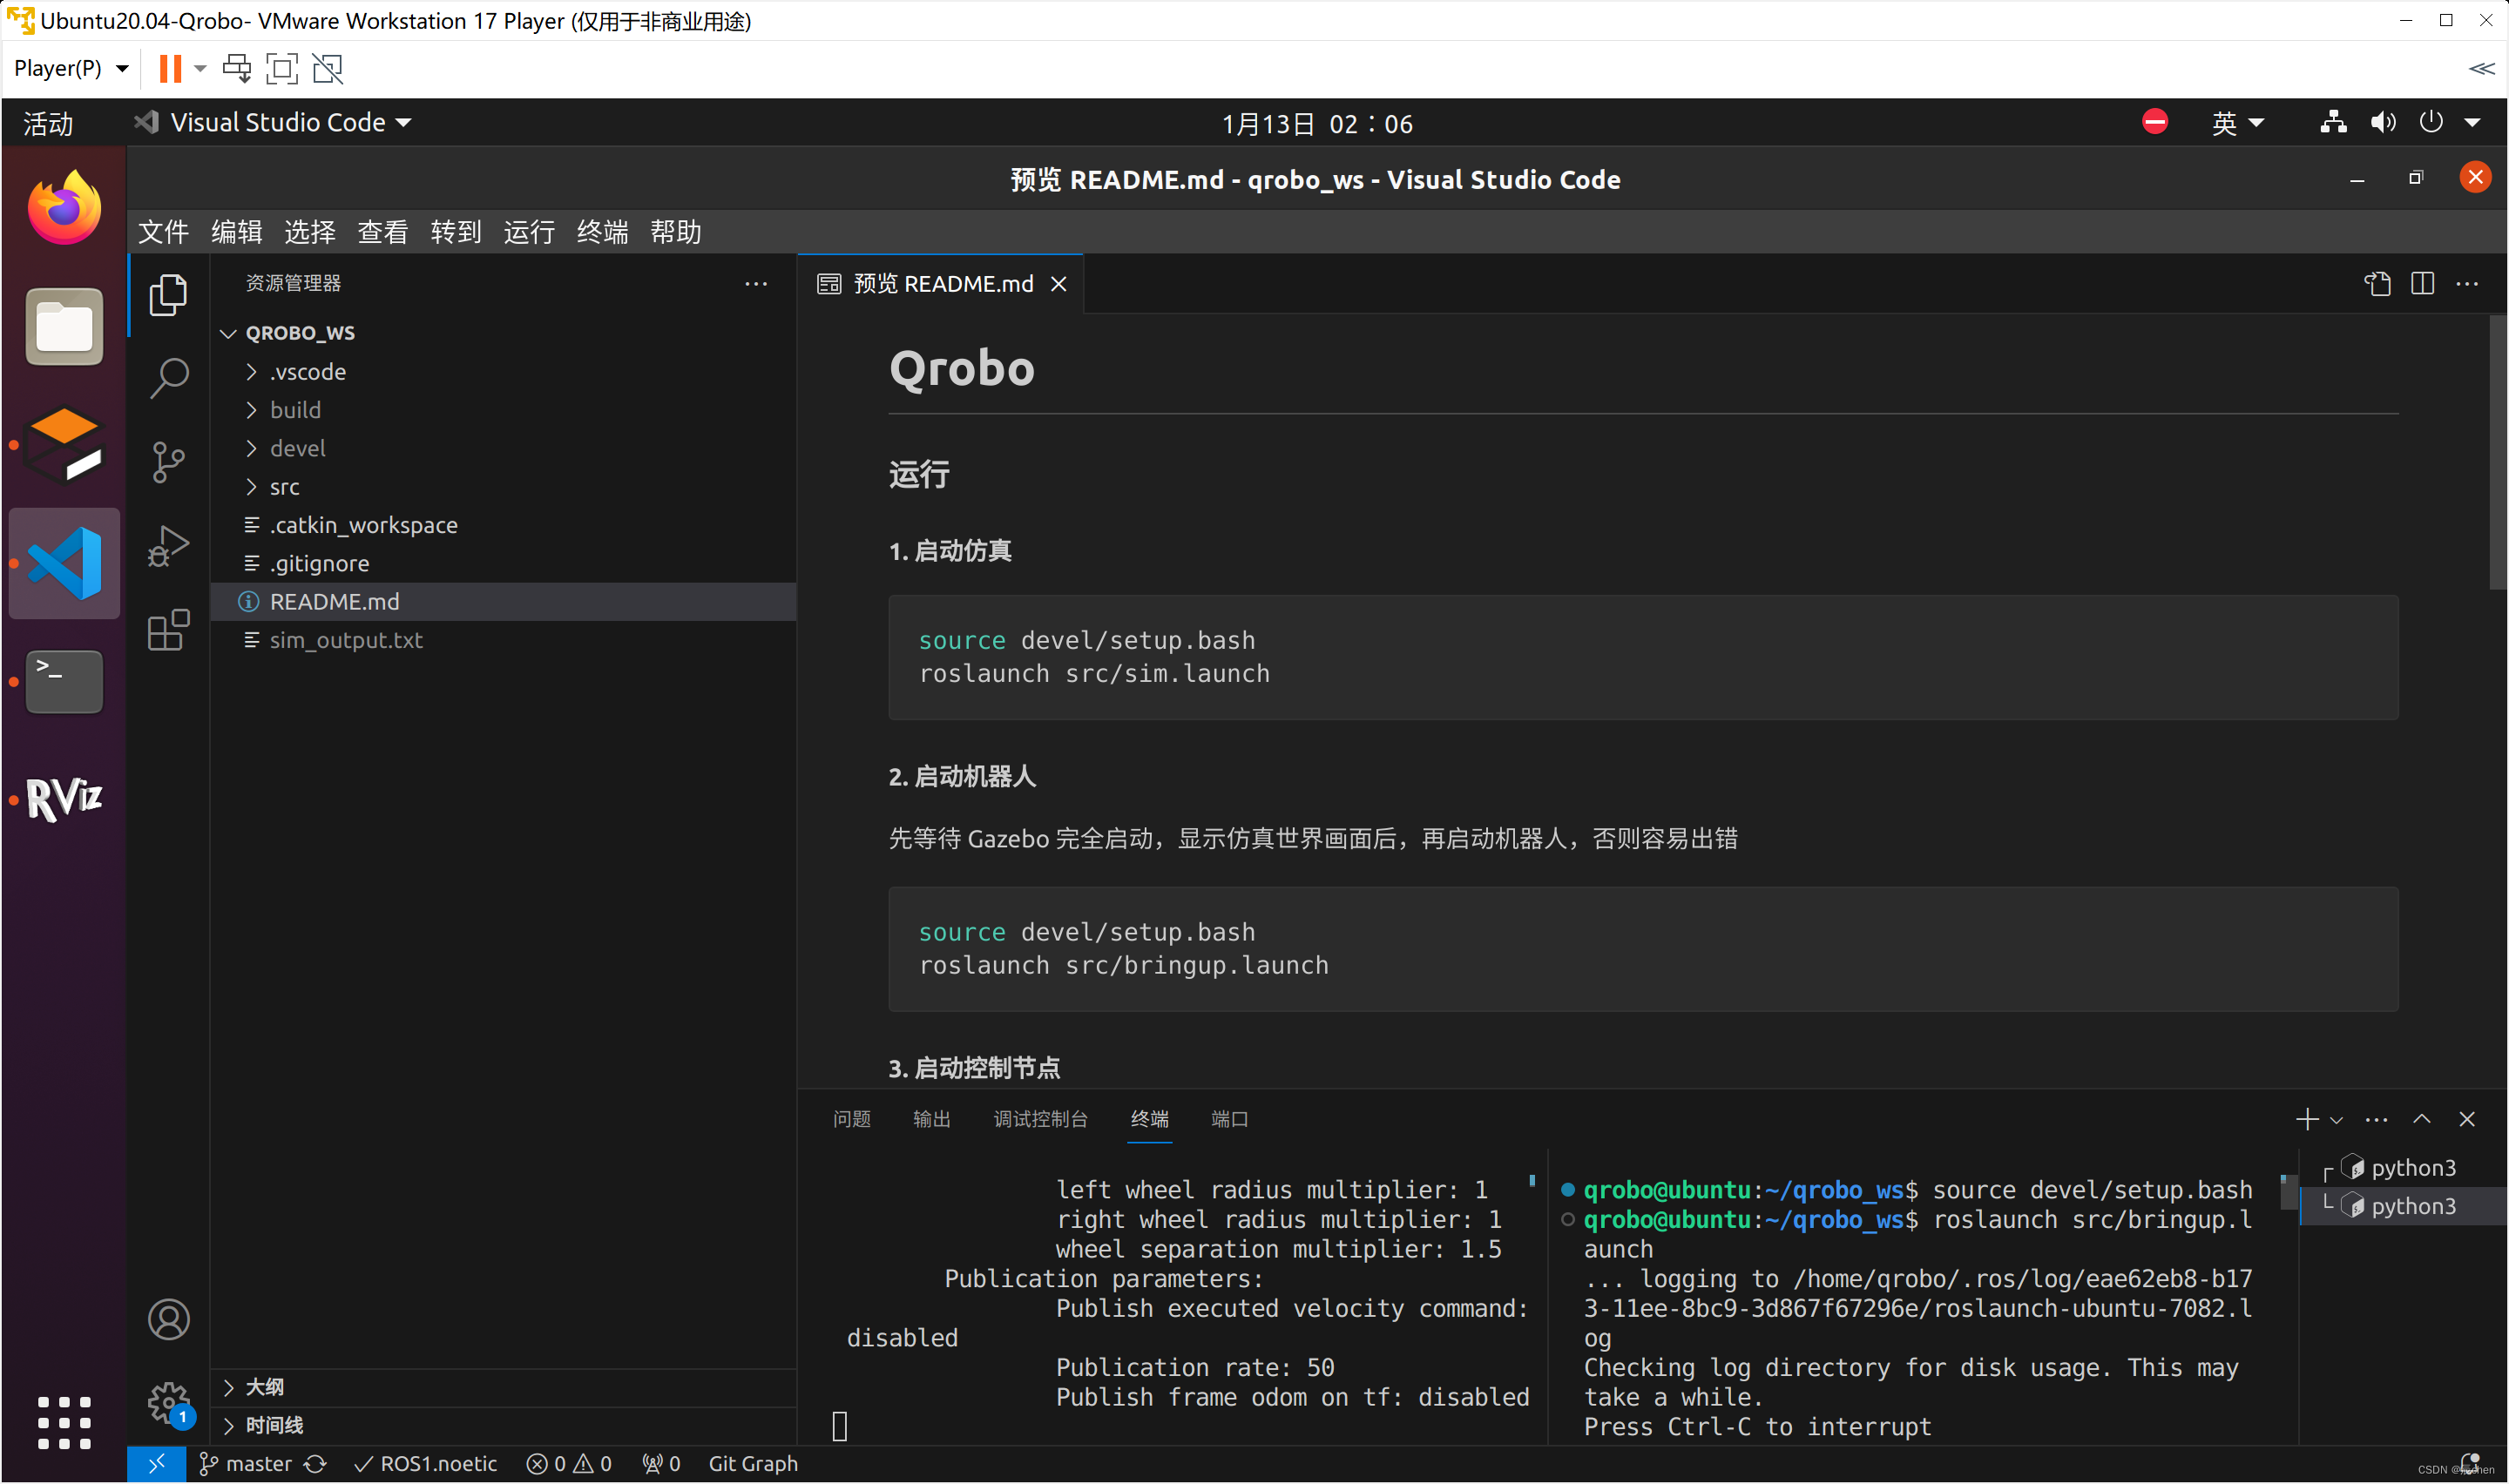Open the 查看 menu
The height and width of the screenshot is (1484, 2509).
(x=382, y=232)
